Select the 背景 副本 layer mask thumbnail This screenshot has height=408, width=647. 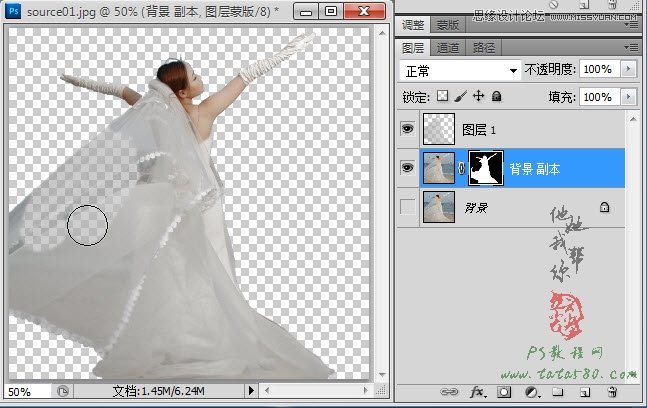tap(486, 168)
